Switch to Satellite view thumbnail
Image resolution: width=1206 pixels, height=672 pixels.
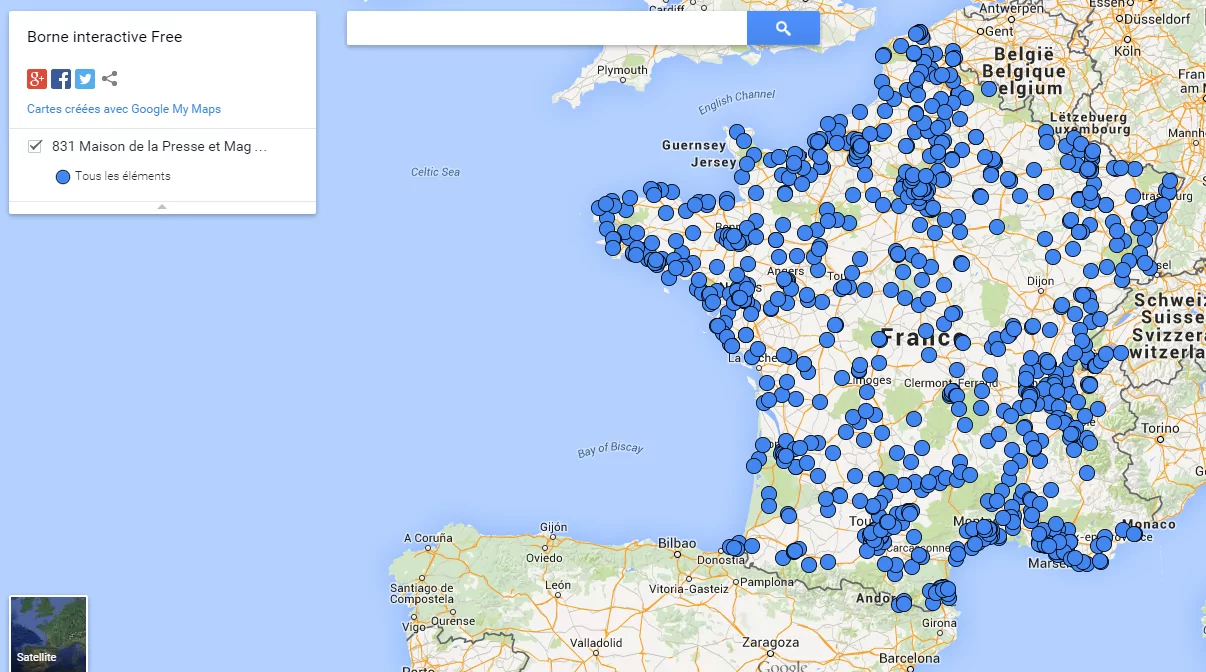click(x=48, y=634)
